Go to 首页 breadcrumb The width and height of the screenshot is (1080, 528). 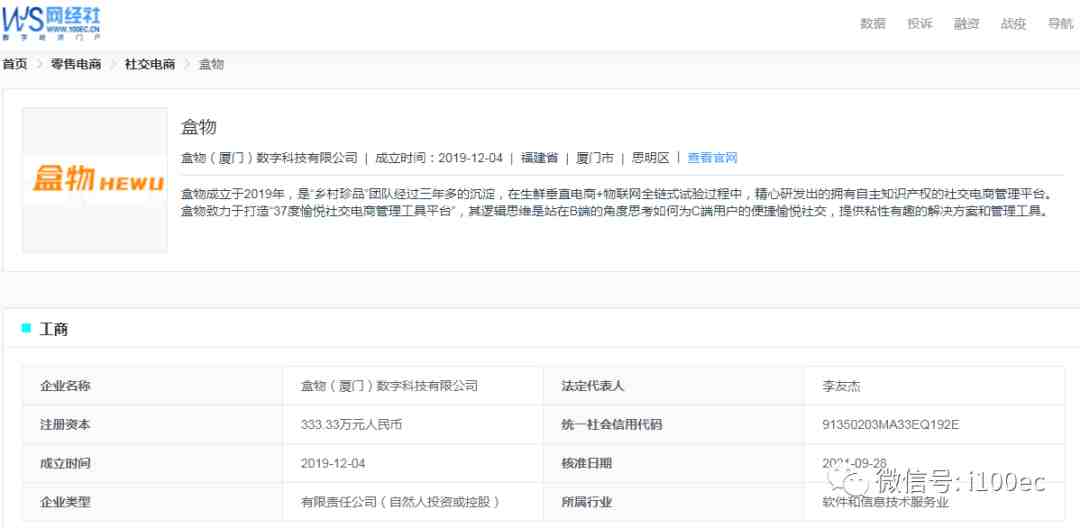click(x=15, y=65)
